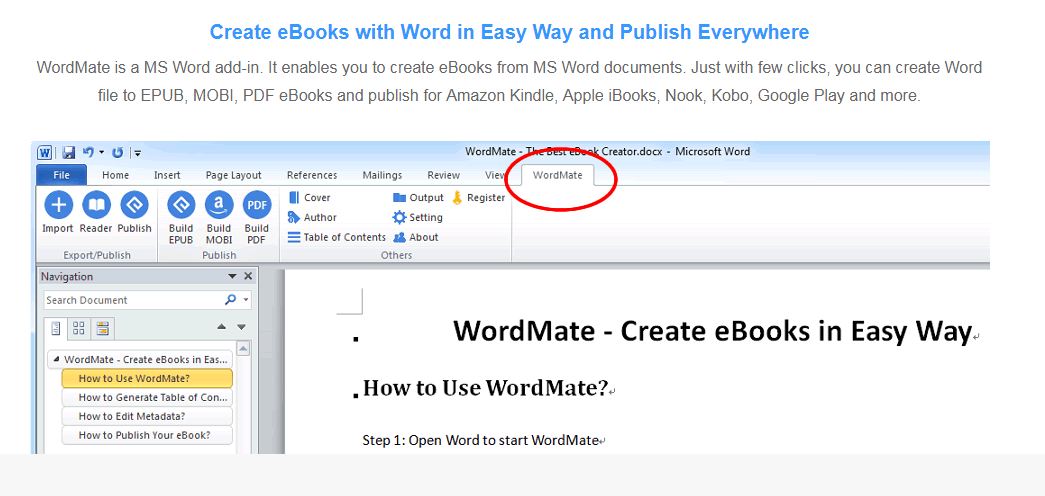Image resolution: width=1045 pixels, height=496 pixels.
Task: Click the Word application icon in title bar
Action: [x=45, y=153]
